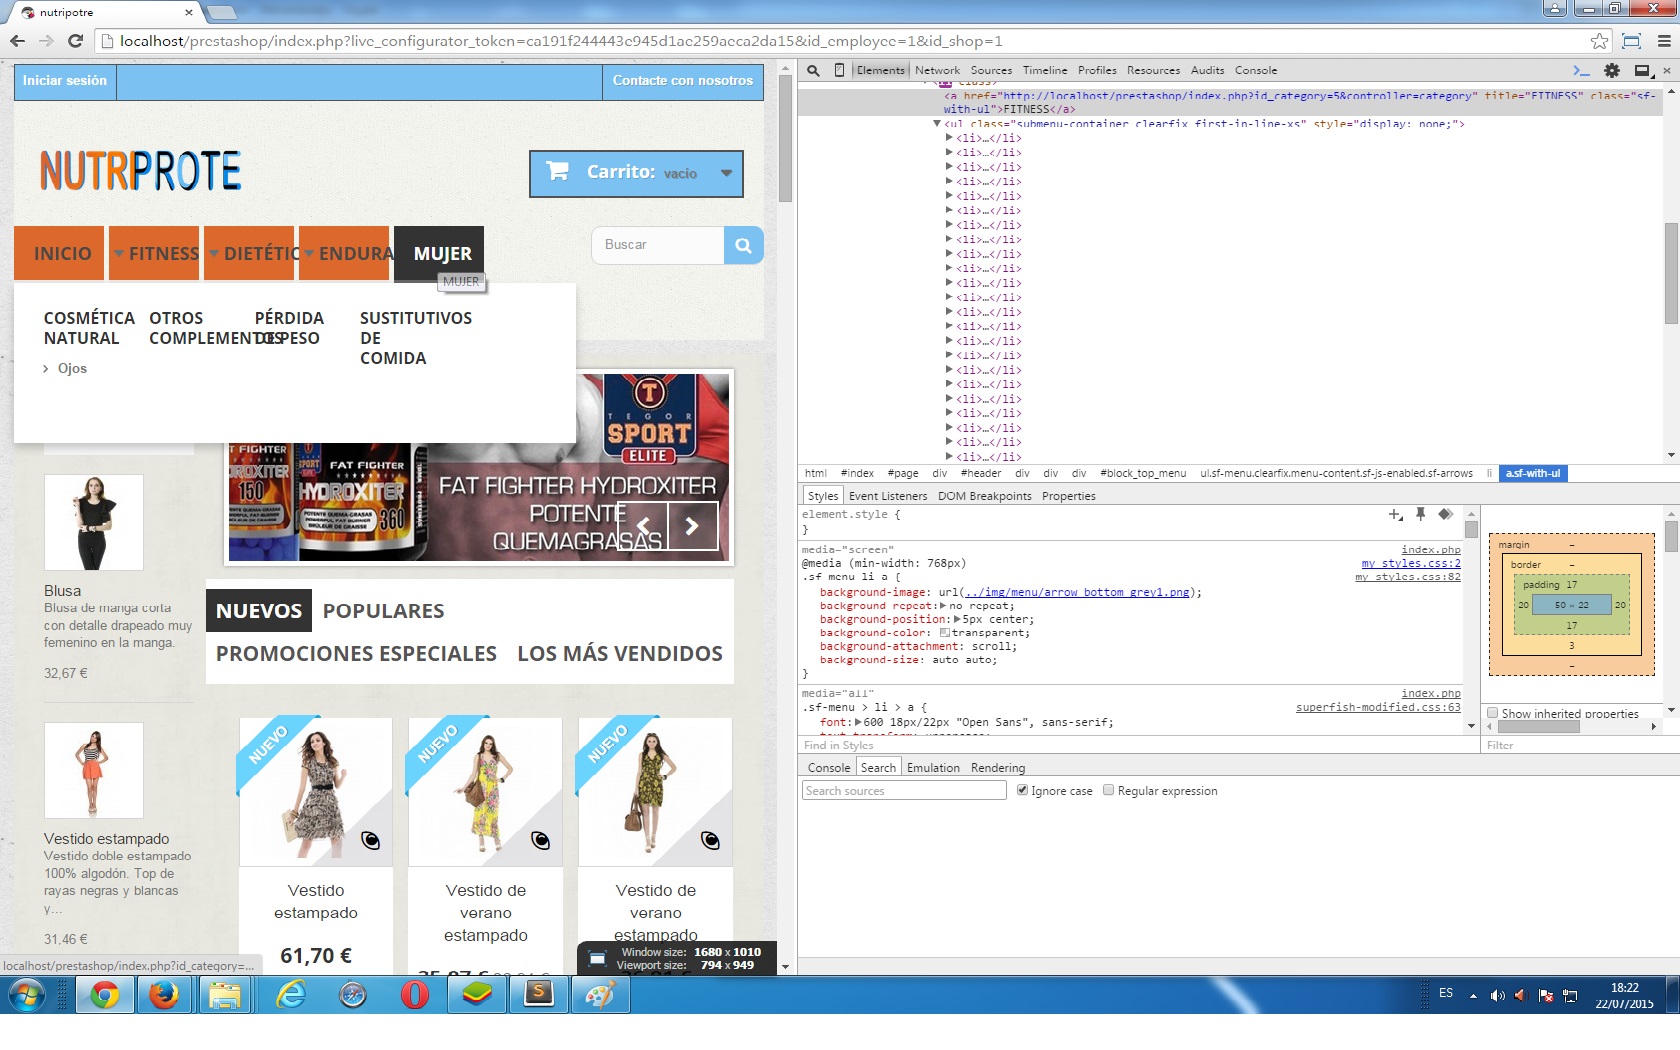Screen dimensions: 1680x1050
Task: Collapse the submenu-container ul node
Action: [x=937, y=124]
